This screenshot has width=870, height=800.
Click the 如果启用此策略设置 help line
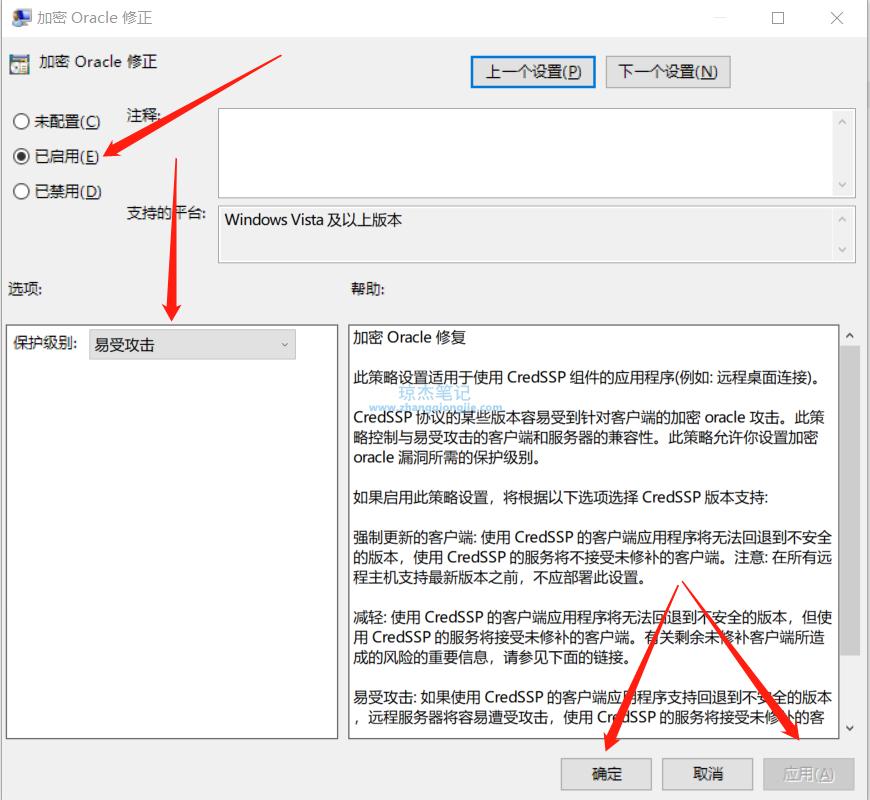560,498
